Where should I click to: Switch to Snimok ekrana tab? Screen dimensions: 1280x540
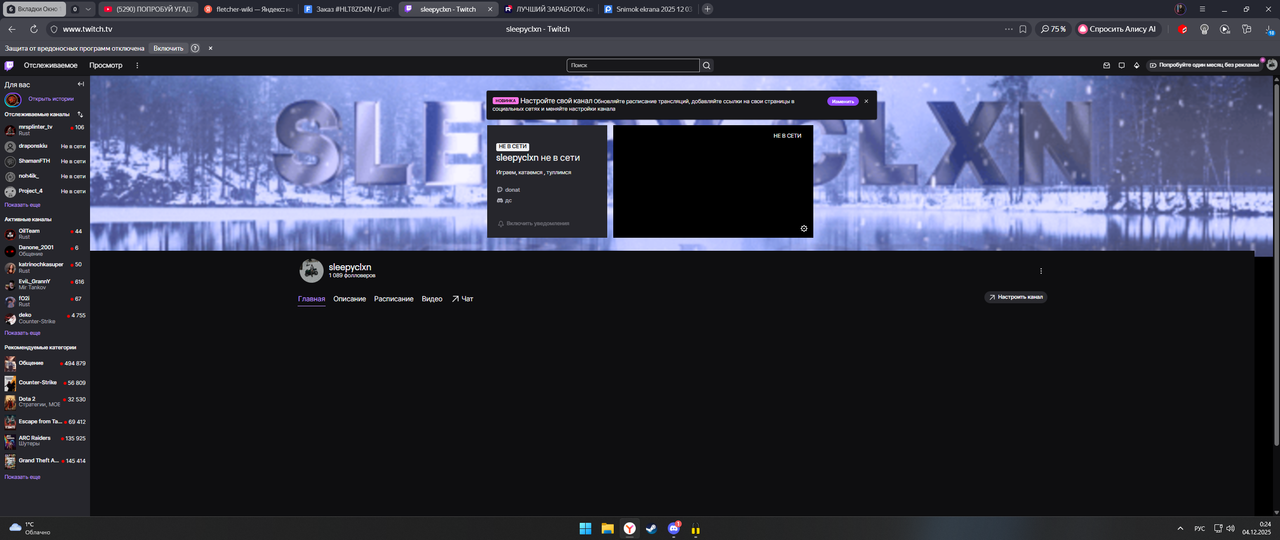(648, 9)
